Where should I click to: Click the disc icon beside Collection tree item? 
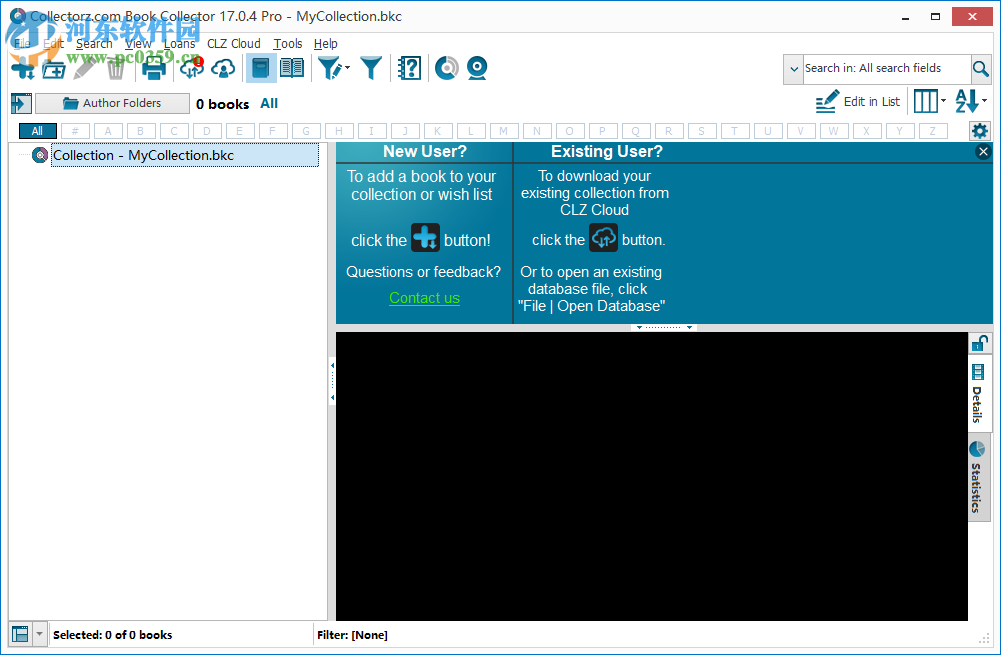click(40, 154)
